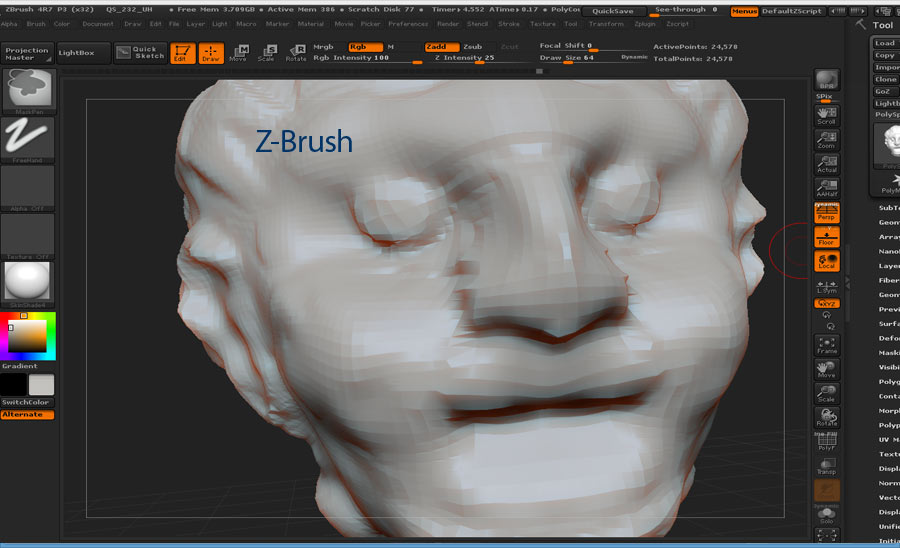Toggle Zadd sculpting mode
900x548 pixels.
(436, 47)
